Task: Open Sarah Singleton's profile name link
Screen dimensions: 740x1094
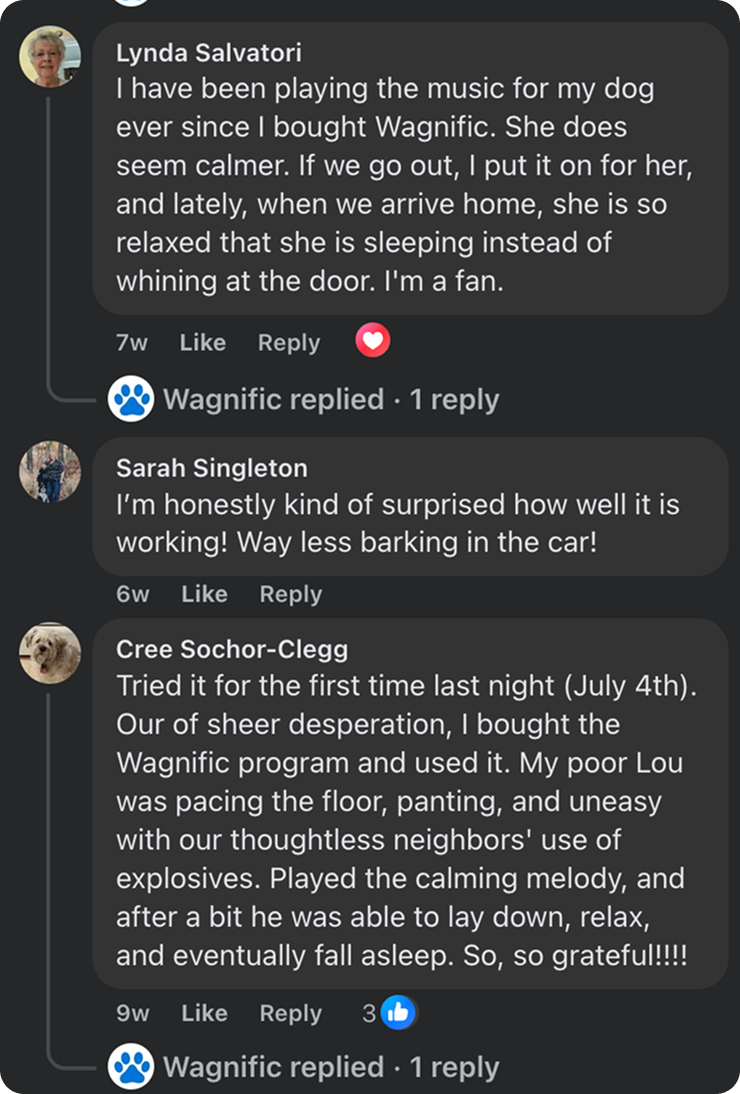Action: pos(212,468)
